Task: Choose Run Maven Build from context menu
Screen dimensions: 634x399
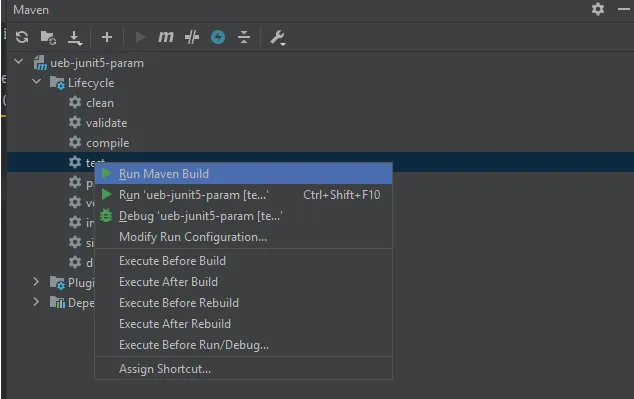Action: [243, 174]
